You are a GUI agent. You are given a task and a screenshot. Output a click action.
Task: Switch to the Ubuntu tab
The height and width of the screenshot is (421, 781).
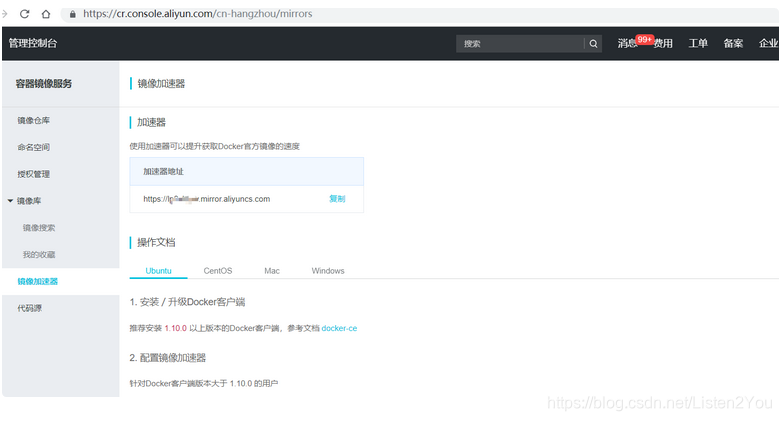158,271
